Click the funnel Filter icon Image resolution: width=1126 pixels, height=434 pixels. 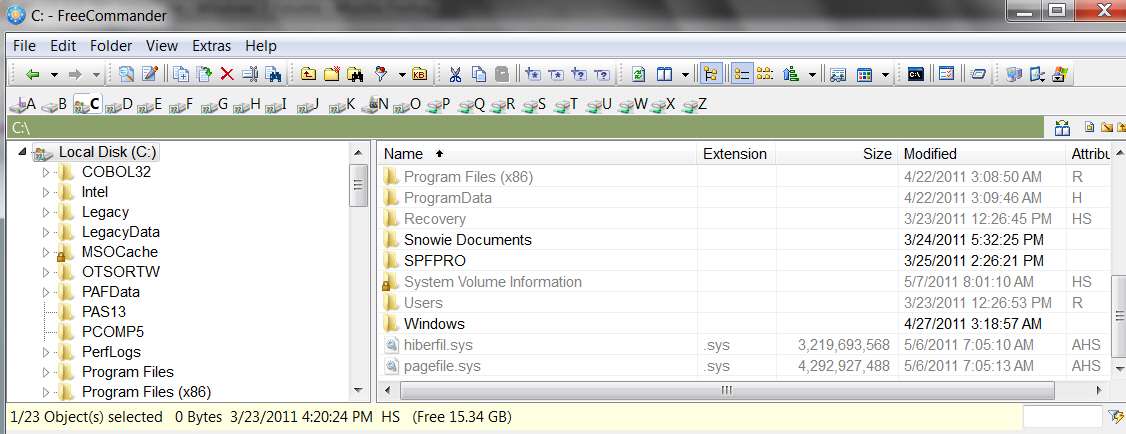pos(381,74)
